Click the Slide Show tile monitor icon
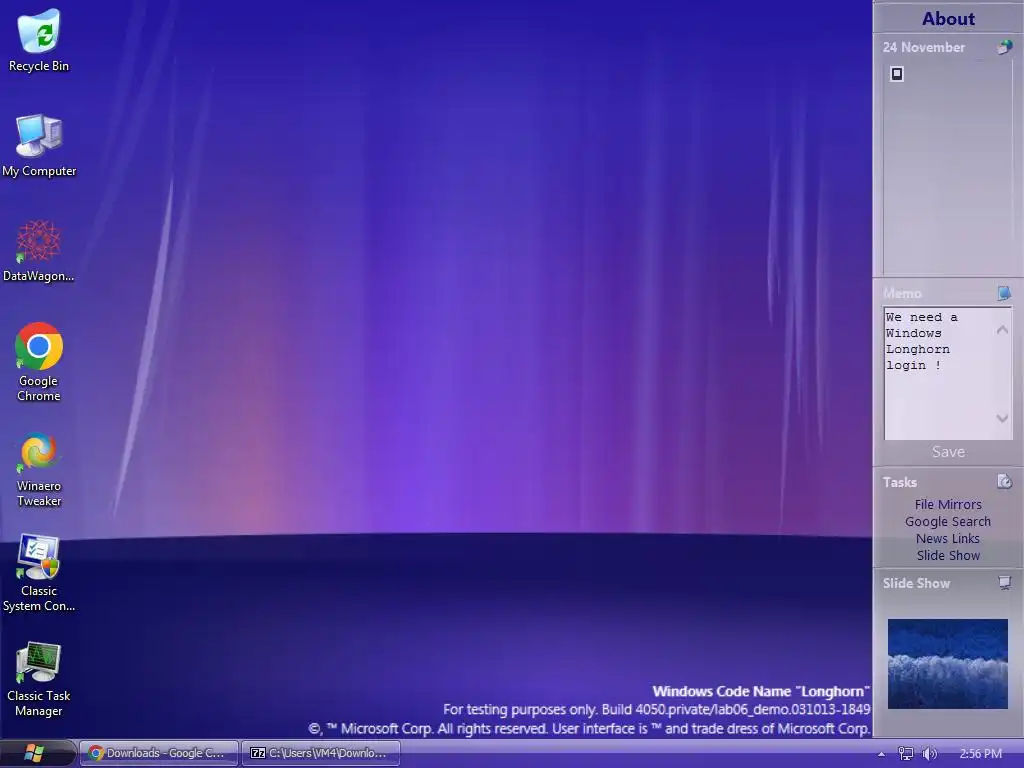The image size is (1024, 768). coord(1004,583)
